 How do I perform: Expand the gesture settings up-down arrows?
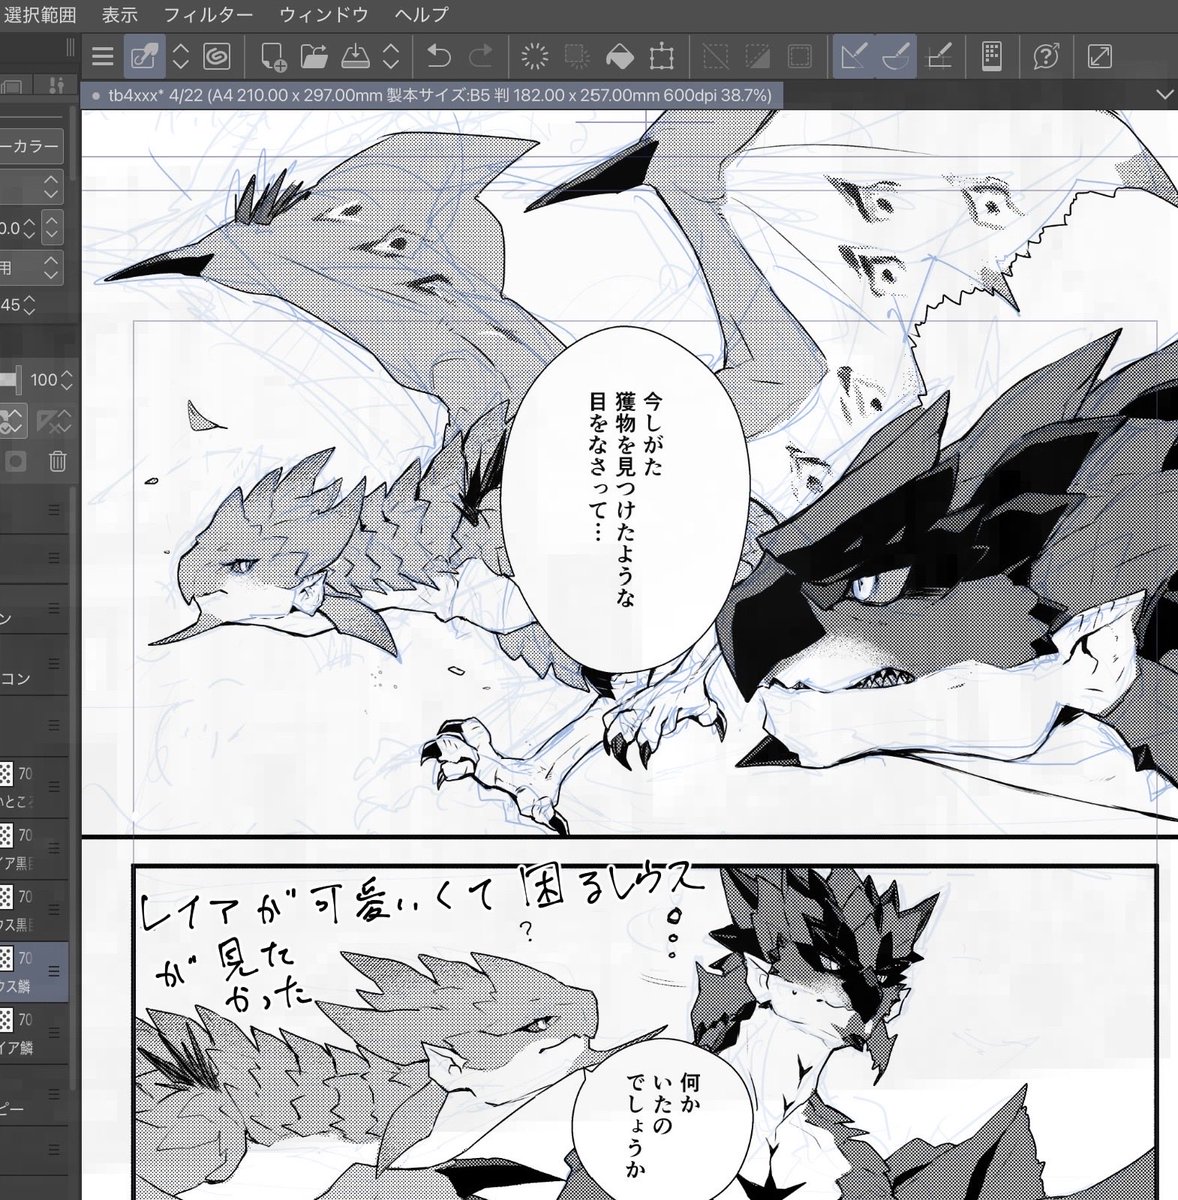click(x=181, y=56)
